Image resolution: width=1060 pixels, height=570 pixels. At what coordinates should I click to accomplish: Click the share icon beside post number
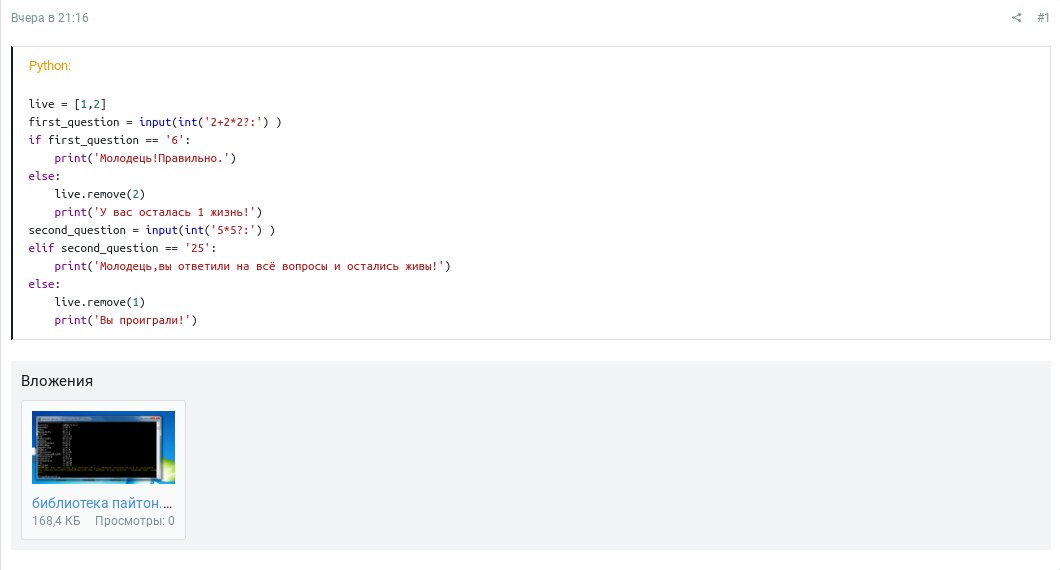point(1016,17)
